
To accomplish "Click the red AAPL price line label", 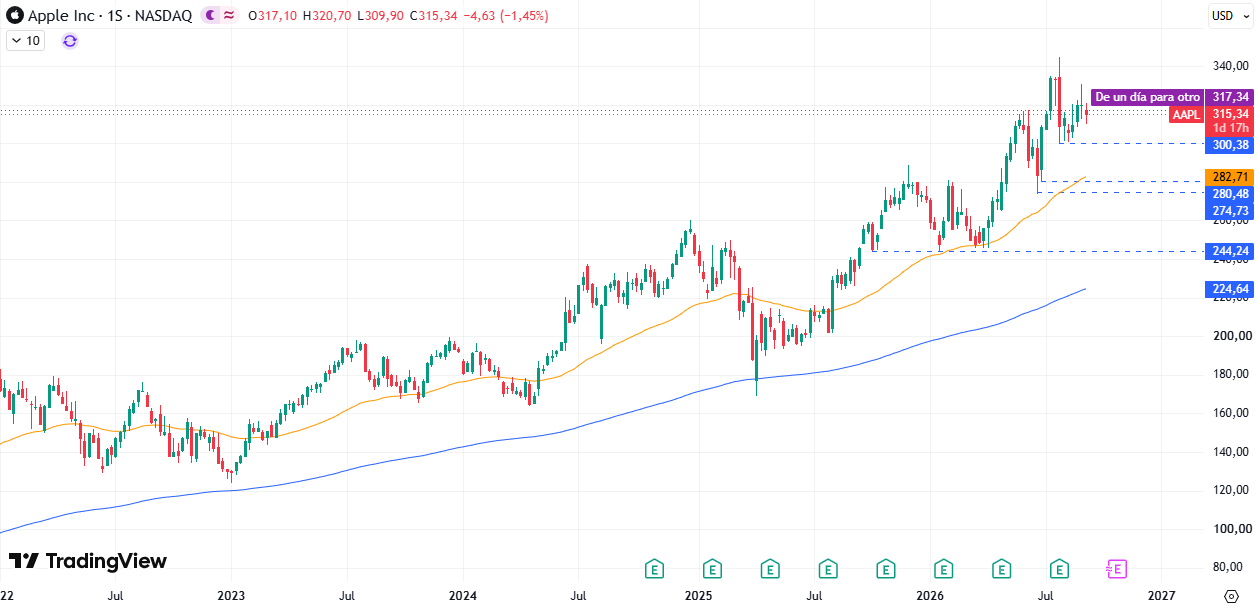I will tap(1186, 115).
